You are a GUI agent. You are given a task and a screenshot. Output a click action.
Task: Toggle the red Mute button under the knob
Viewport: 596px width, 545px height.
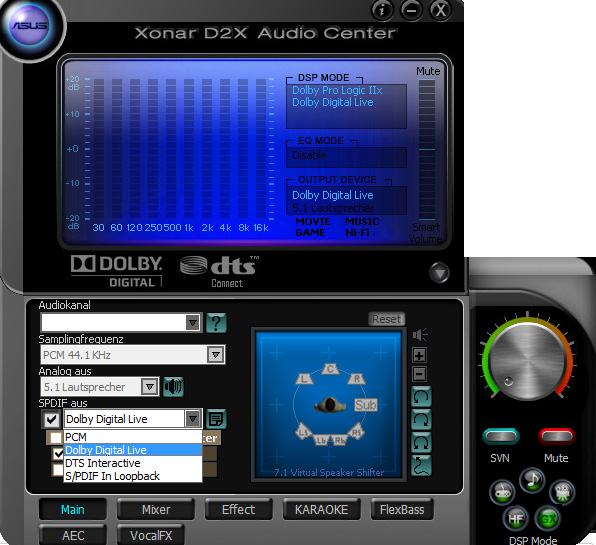(556, 436)
